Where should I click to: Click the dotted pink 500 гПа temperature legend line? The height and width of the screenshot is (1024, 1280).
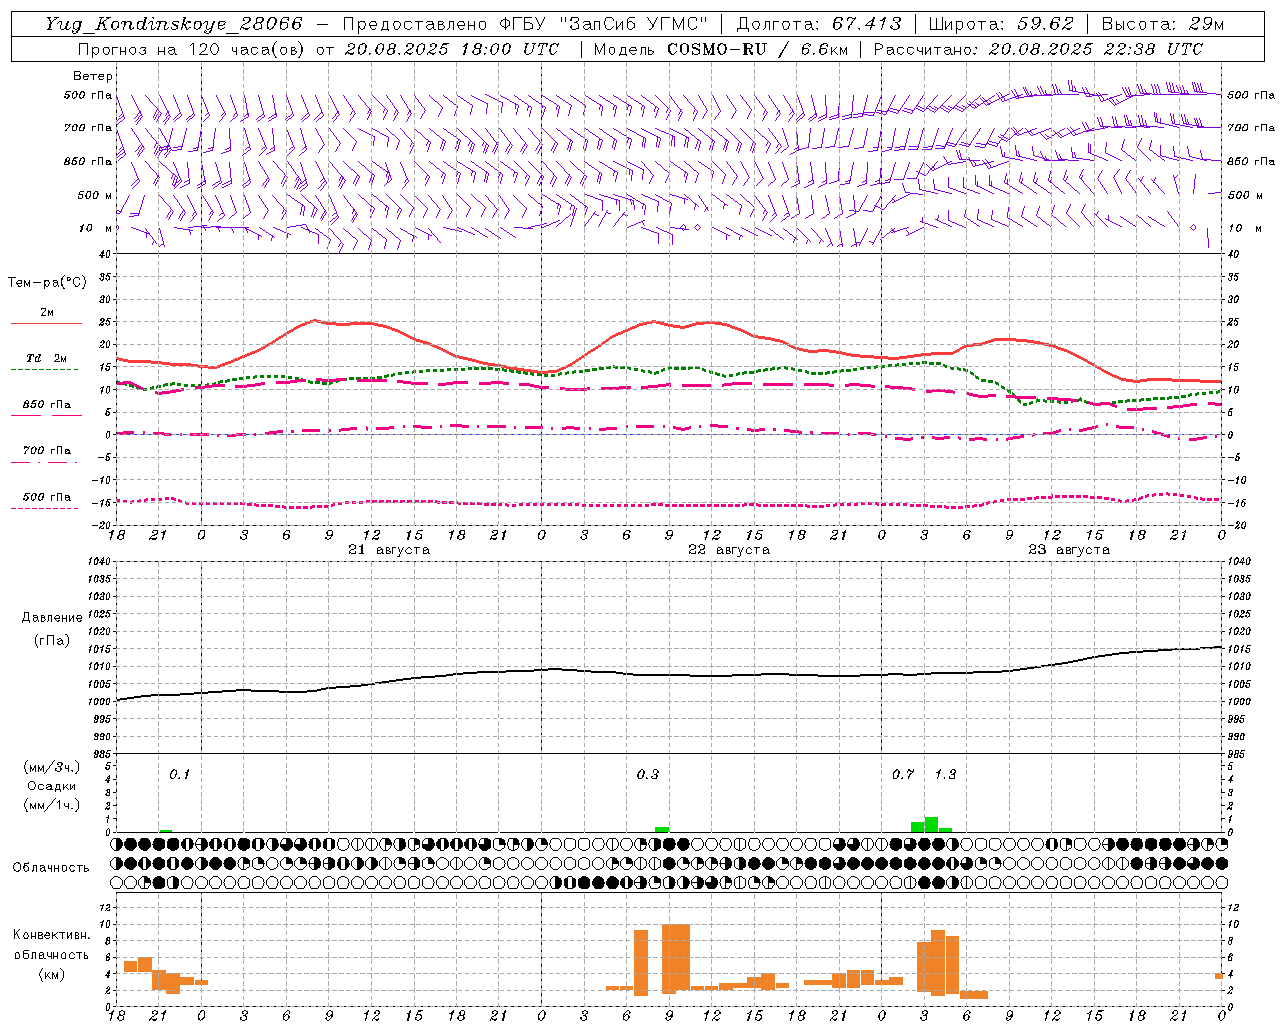click(44, 508)
